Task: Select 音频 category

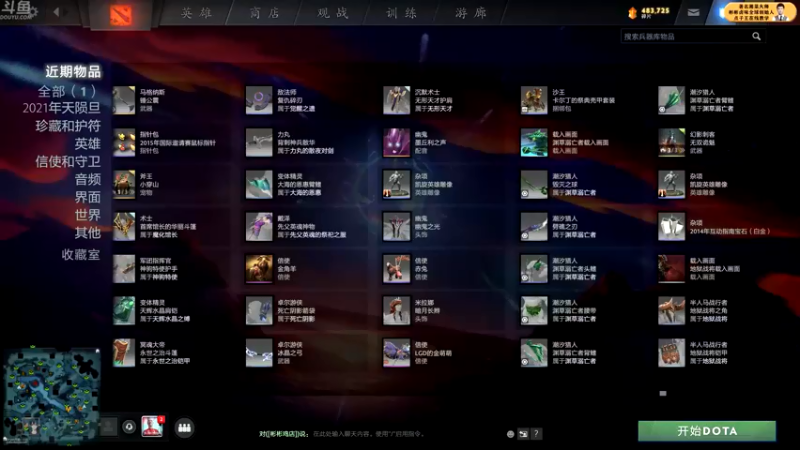Action: tap(87, 179)
